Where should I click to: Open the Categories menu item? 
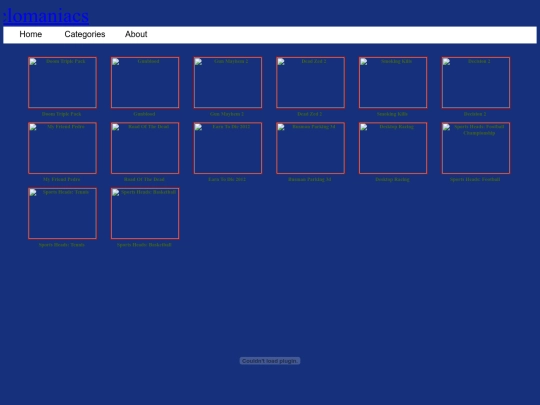point(85,34)
